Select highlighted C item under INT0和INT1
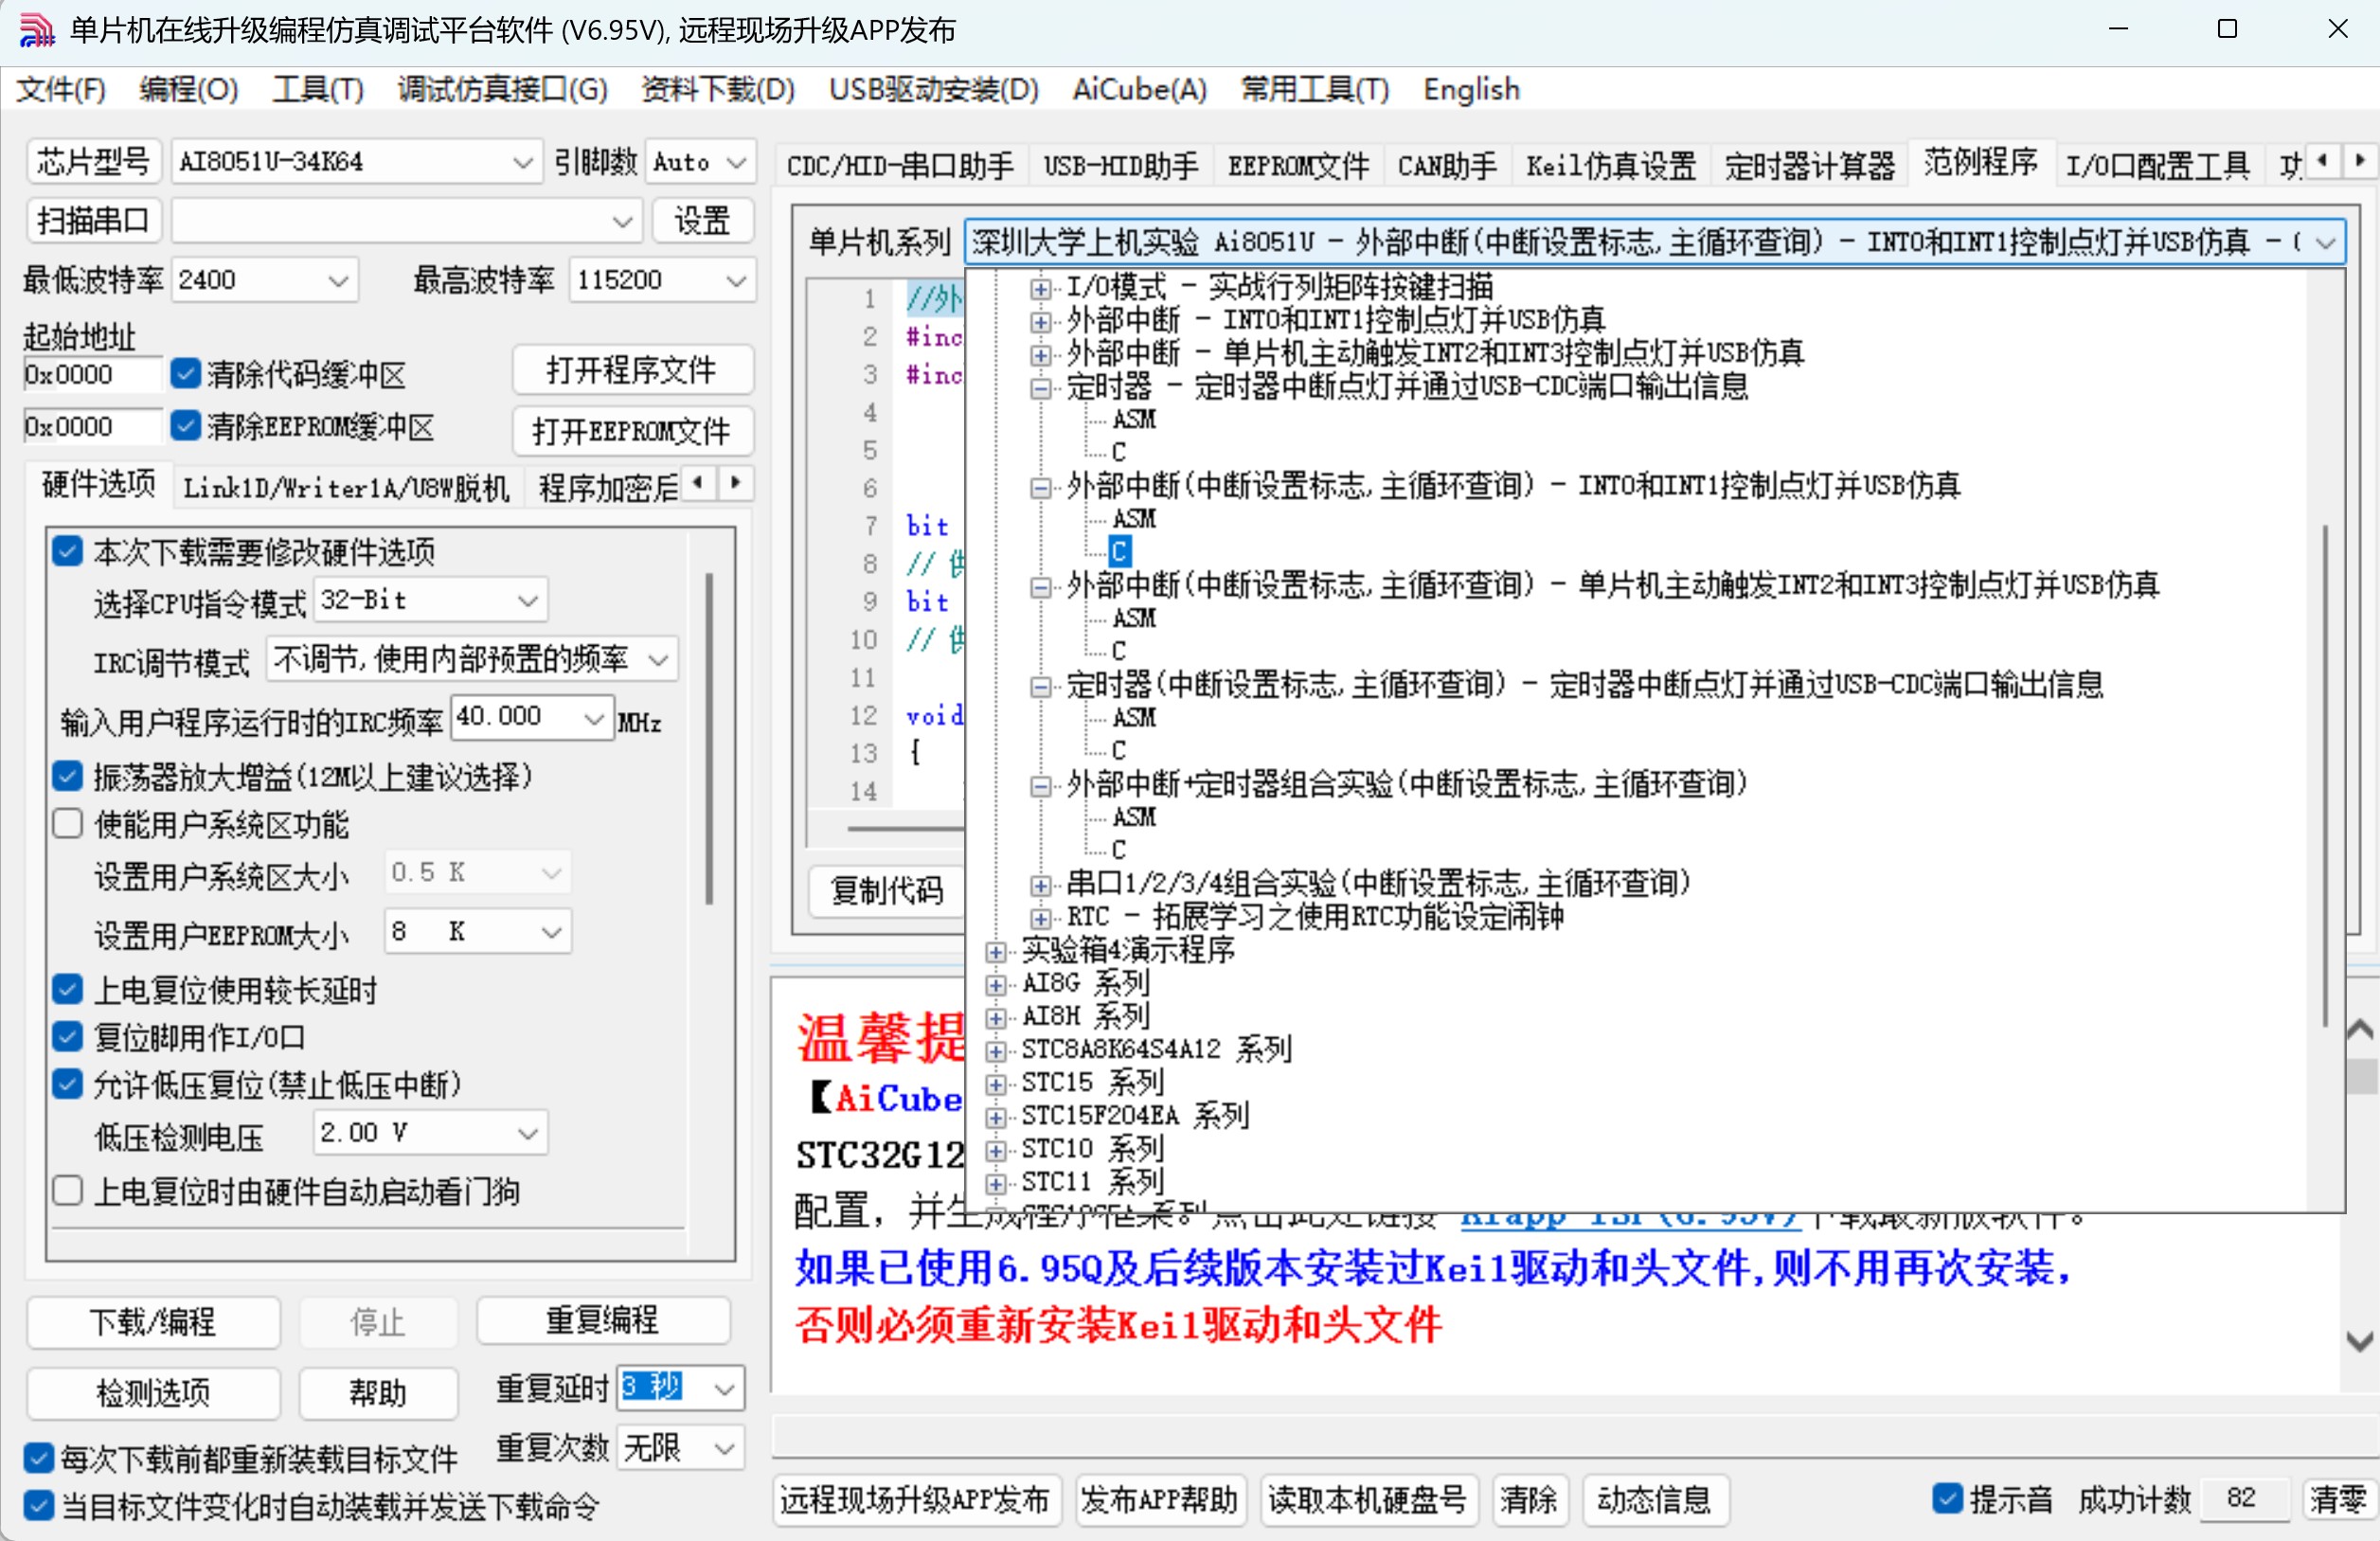 pos(1119,551)
